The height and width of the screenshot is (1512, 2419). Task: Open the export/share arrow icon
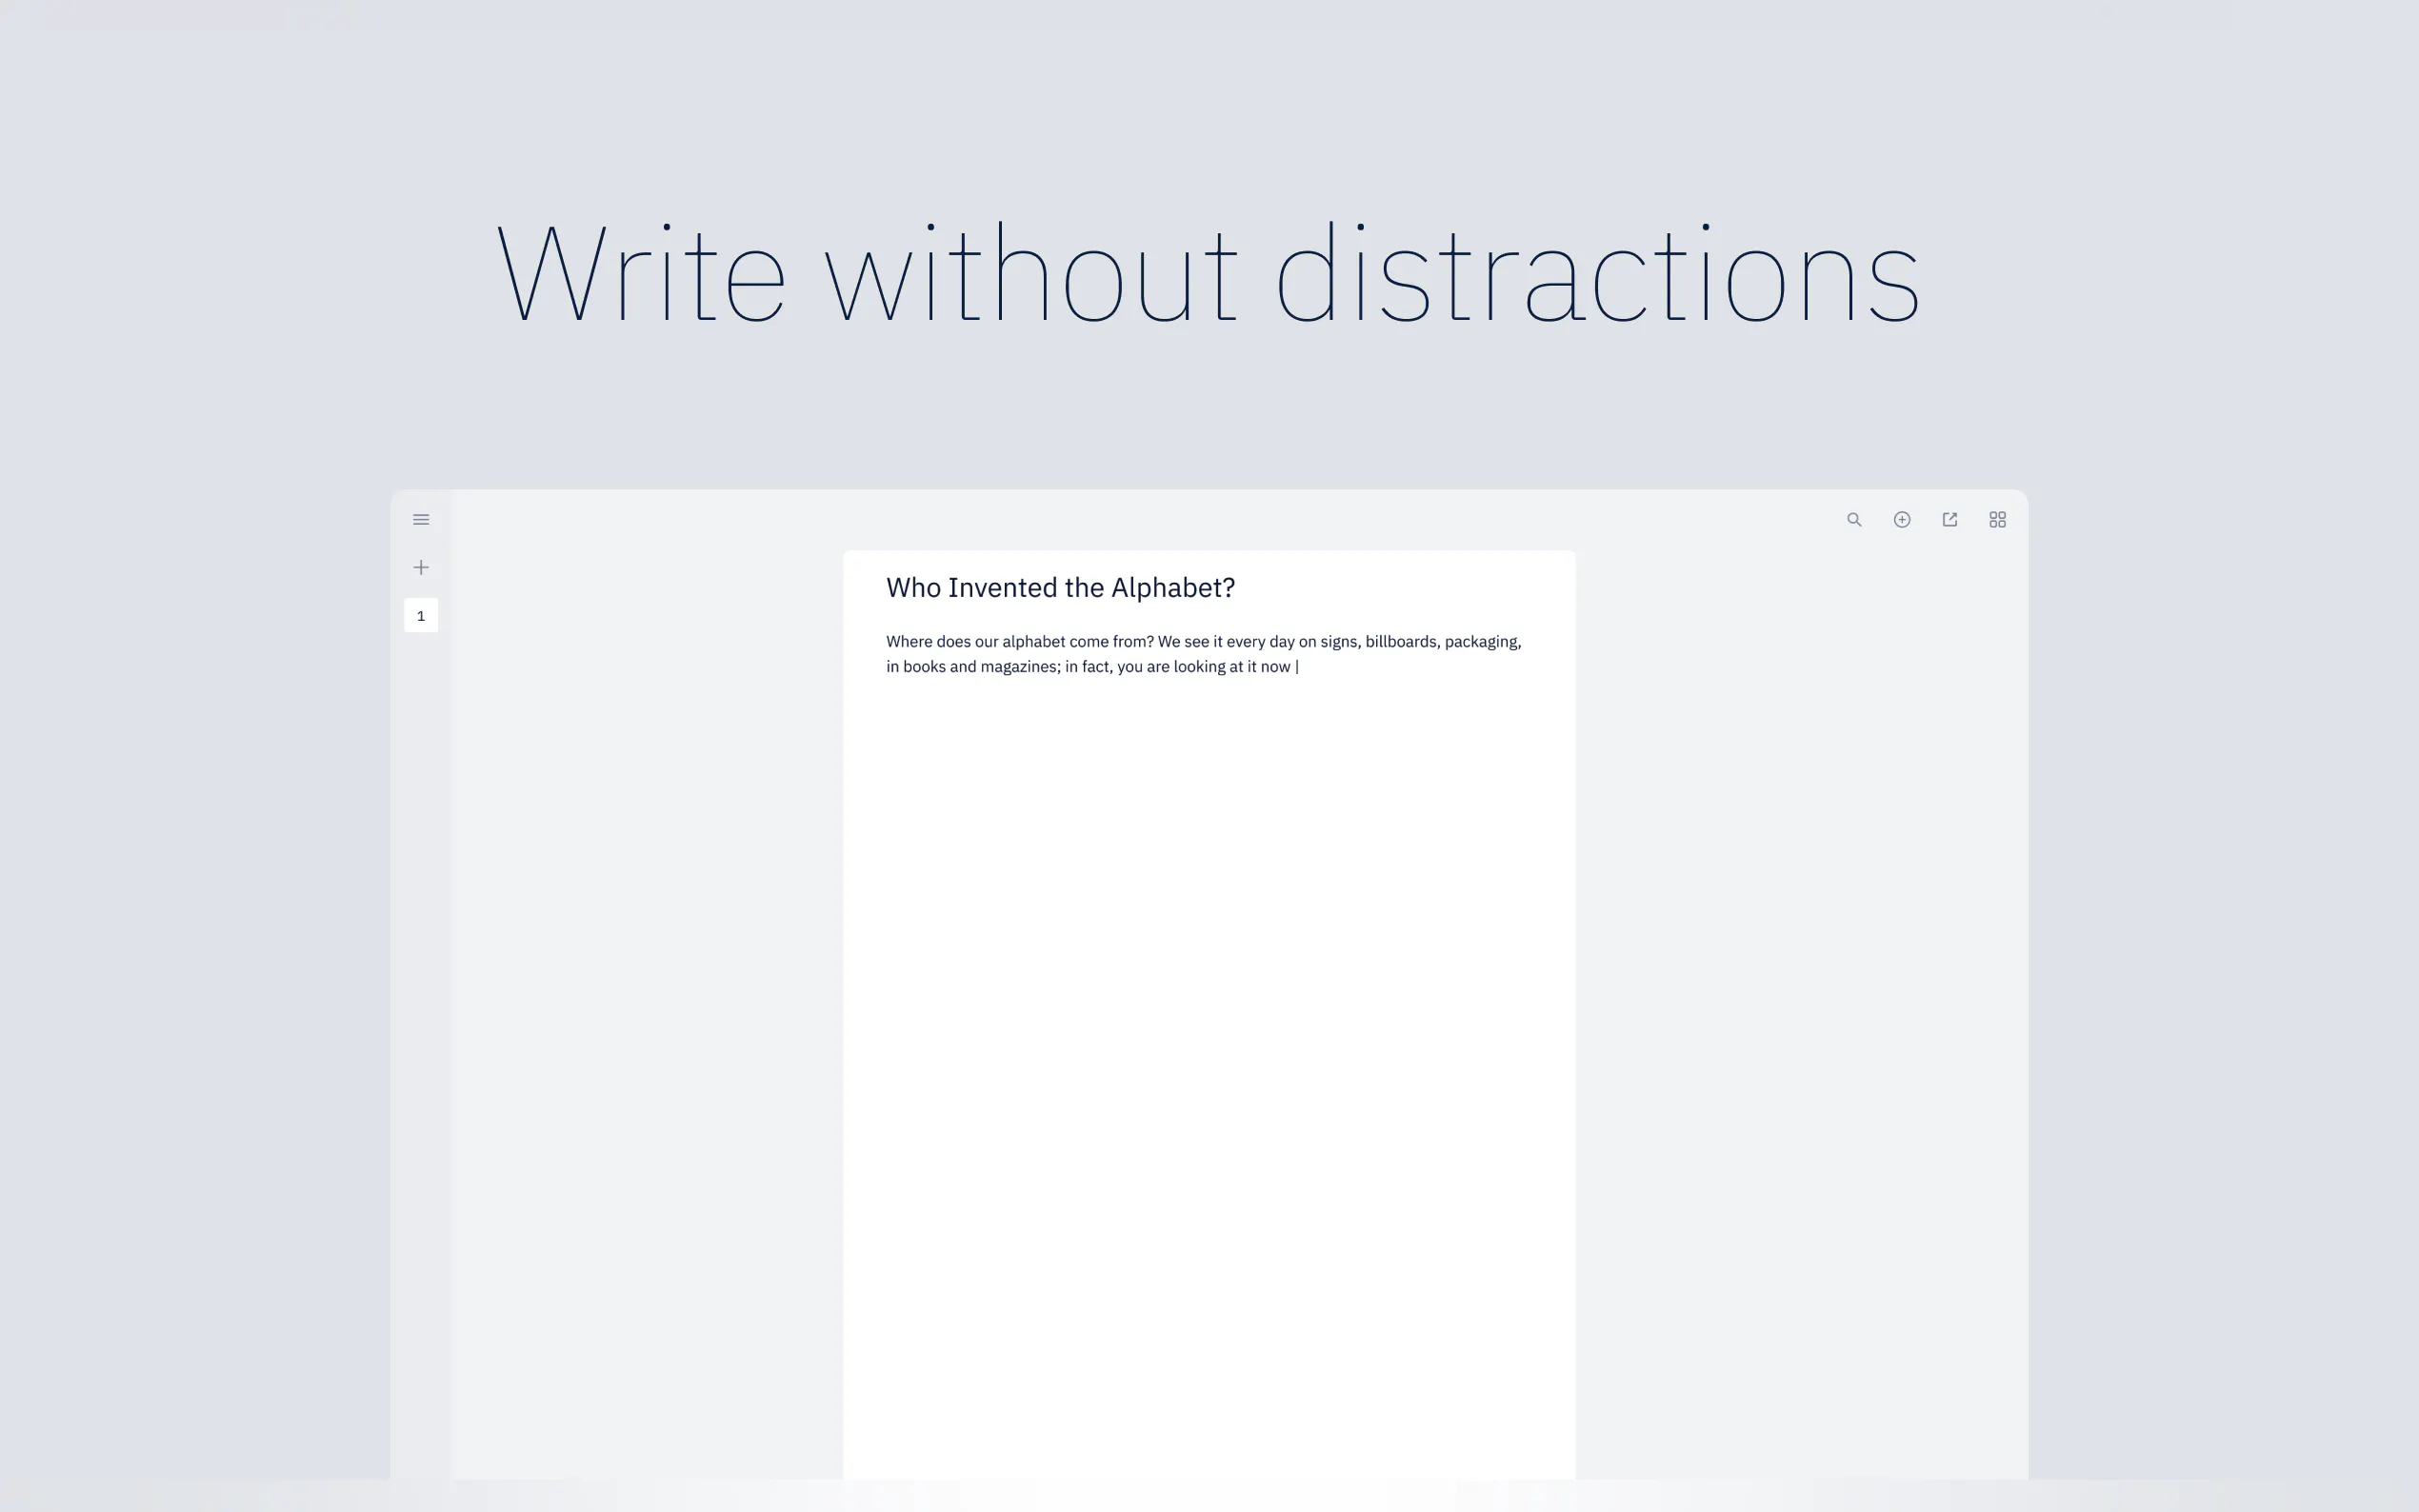point(1950,519)
